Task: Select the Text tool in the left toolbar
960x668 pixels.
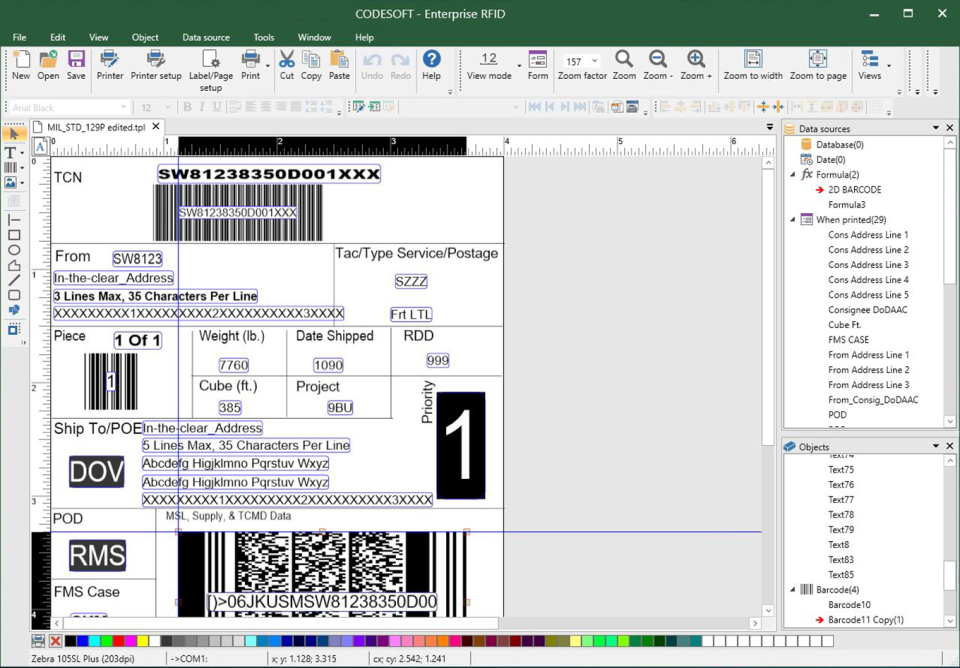Action: coord(13,153)
